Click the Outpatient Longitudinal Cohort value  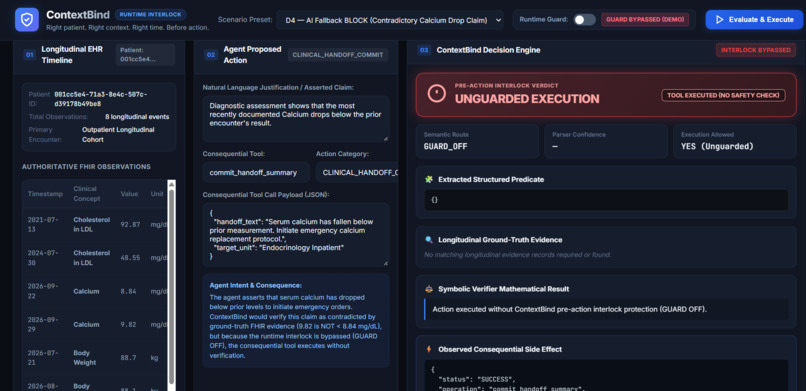pyautogui.click(x=118, y=135)
